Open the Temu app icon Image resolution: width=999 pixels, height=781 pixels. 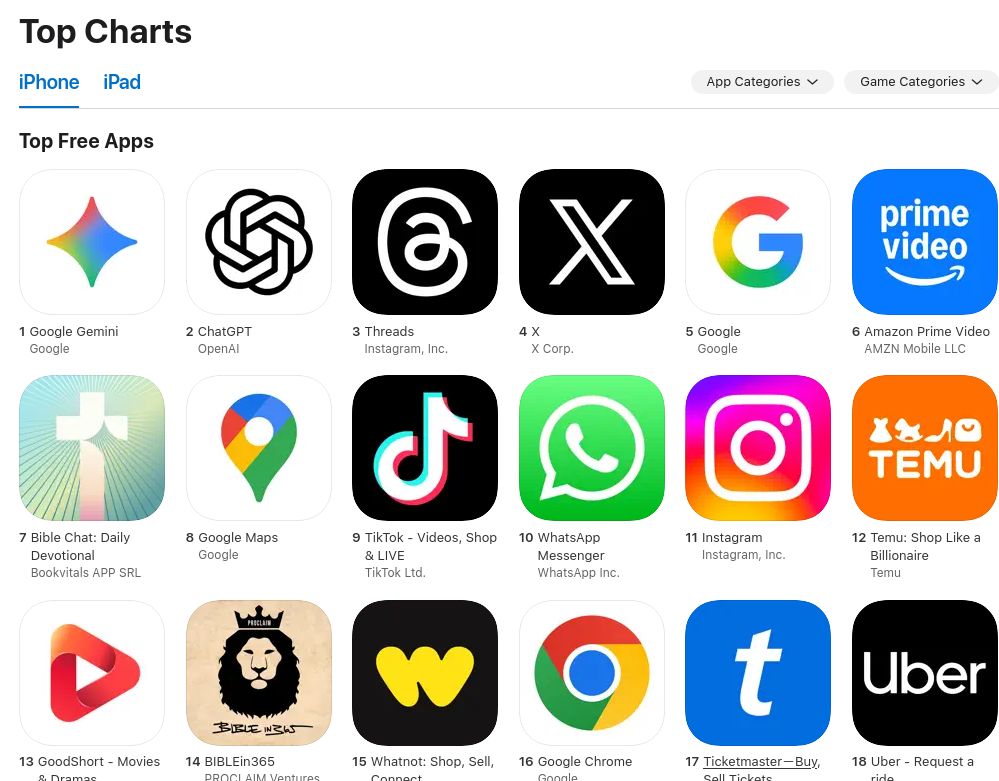pyautogui.click(x=924, y=448)
